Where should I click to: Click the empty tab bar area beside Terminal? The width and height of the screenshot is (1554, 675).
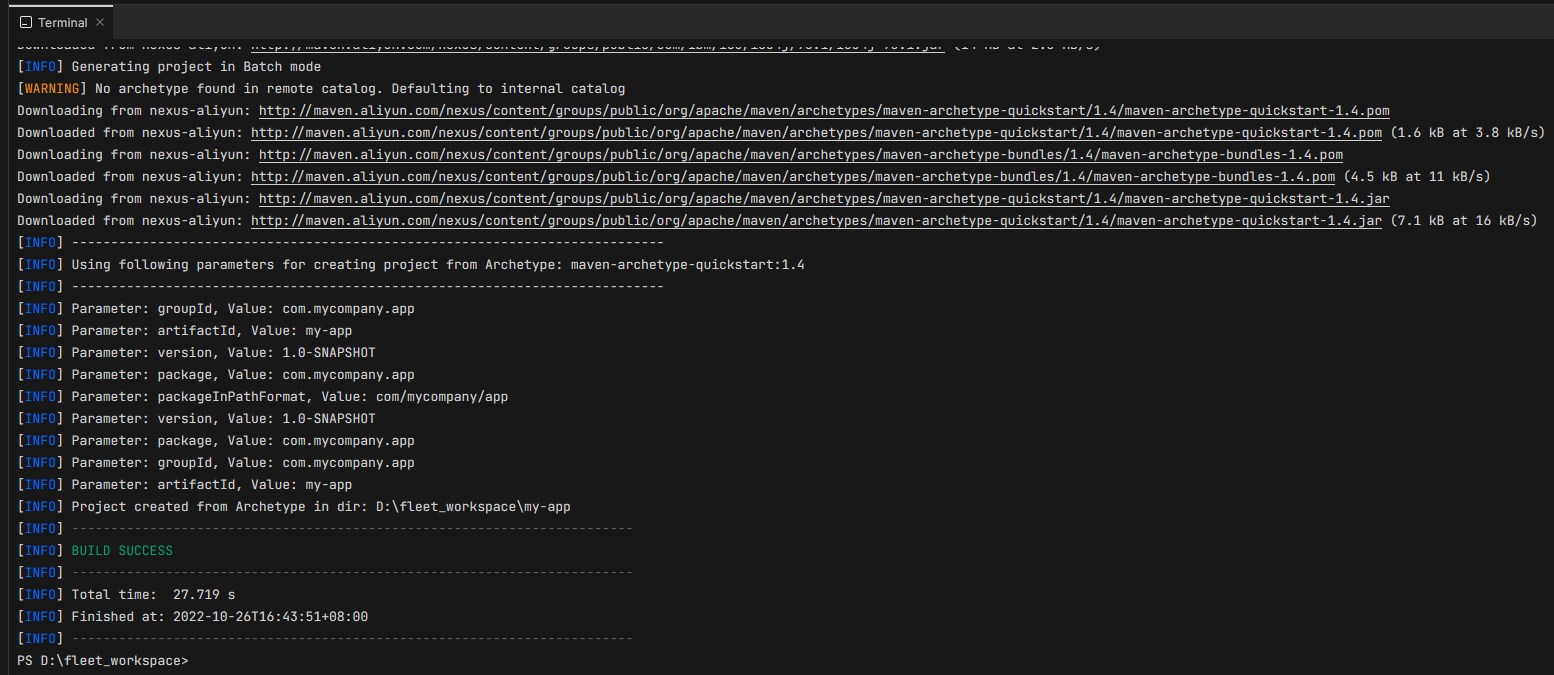[800, 22]
